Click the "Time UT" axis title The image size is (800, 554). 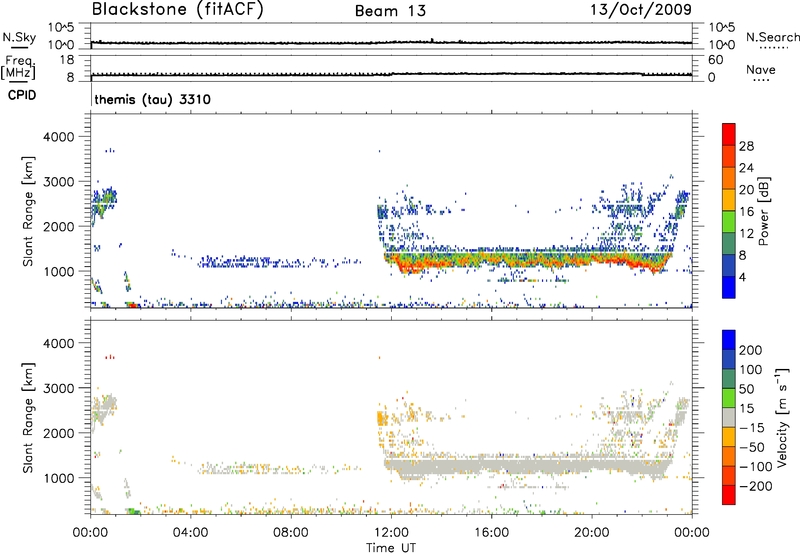(391, 548)
